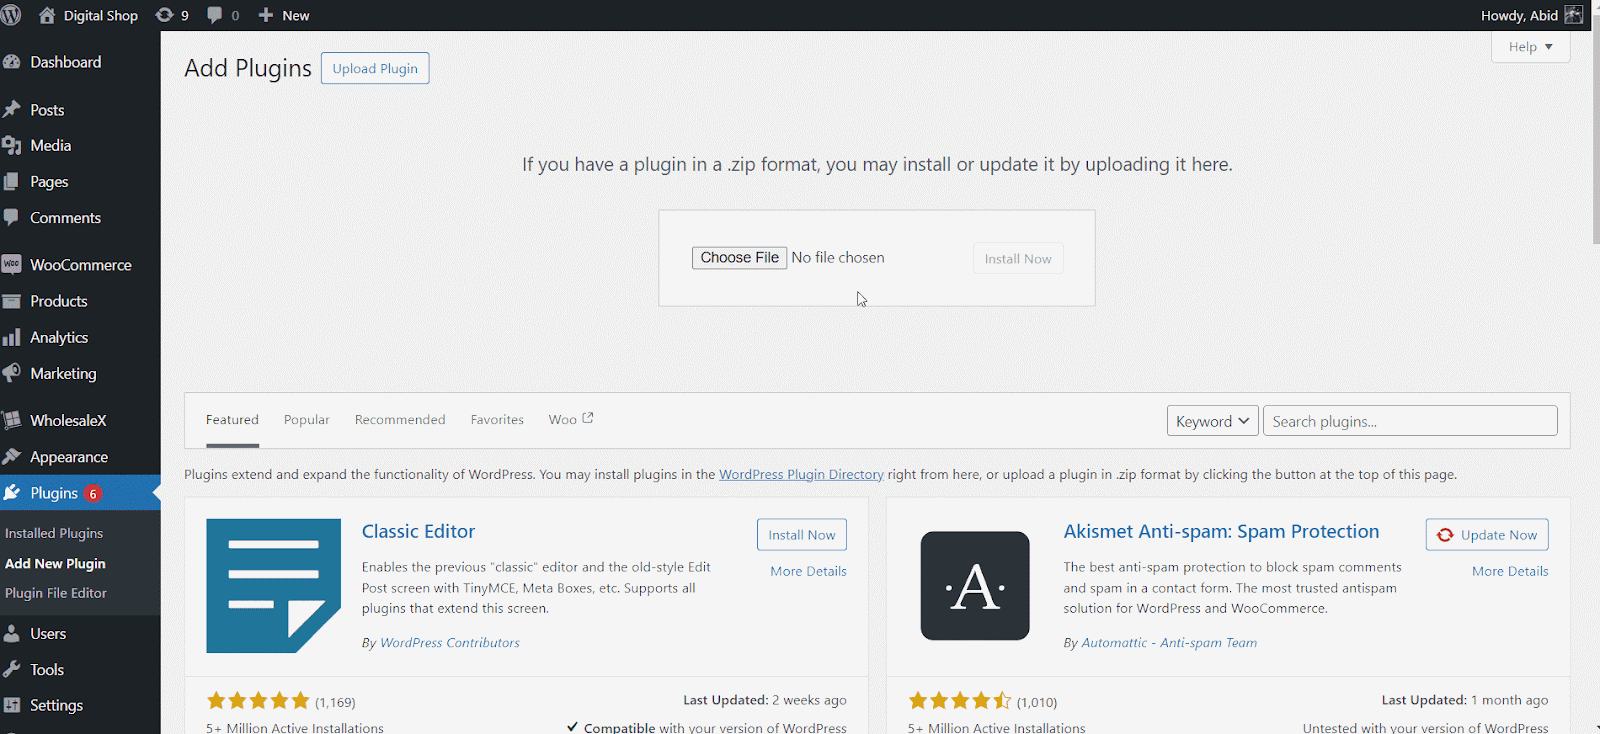Open the Digital Shop site name
Image resolution: width=1600 pixels, height=734 pixels.
[x=101, y=15]
